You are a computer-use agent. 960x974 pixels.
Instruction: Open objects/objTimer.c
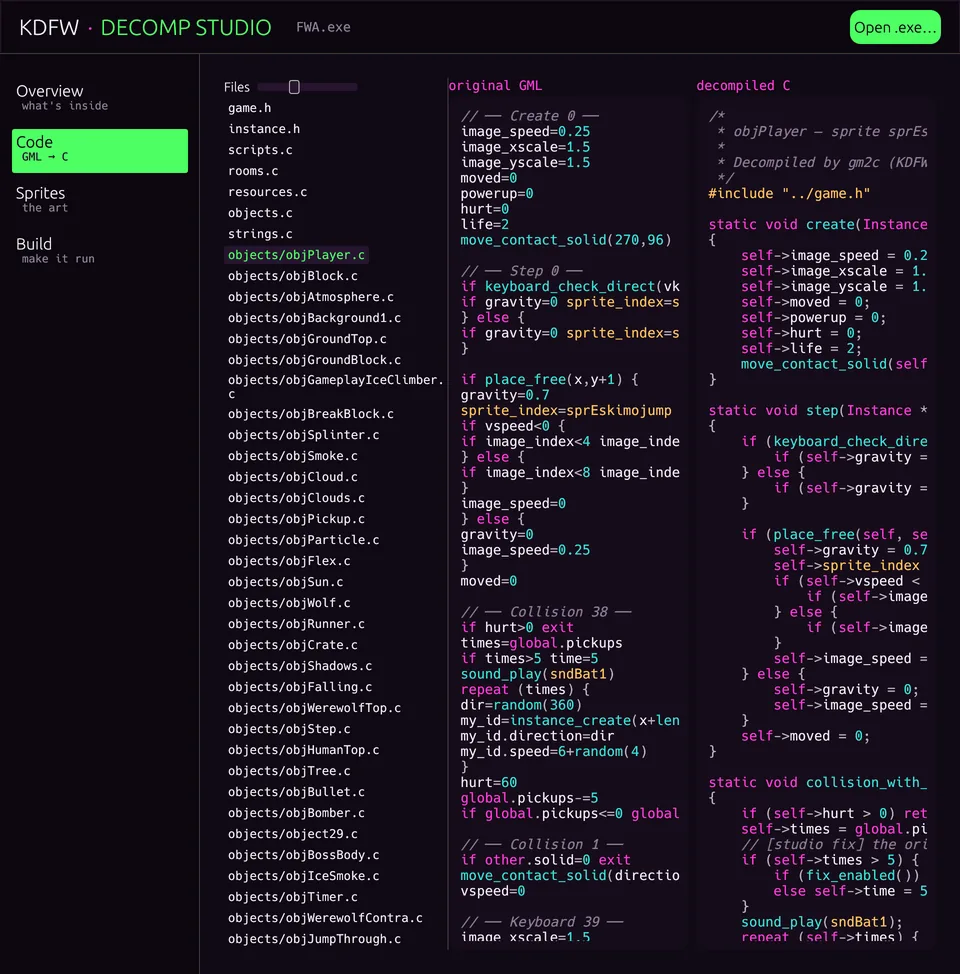[x=292, y=897]
